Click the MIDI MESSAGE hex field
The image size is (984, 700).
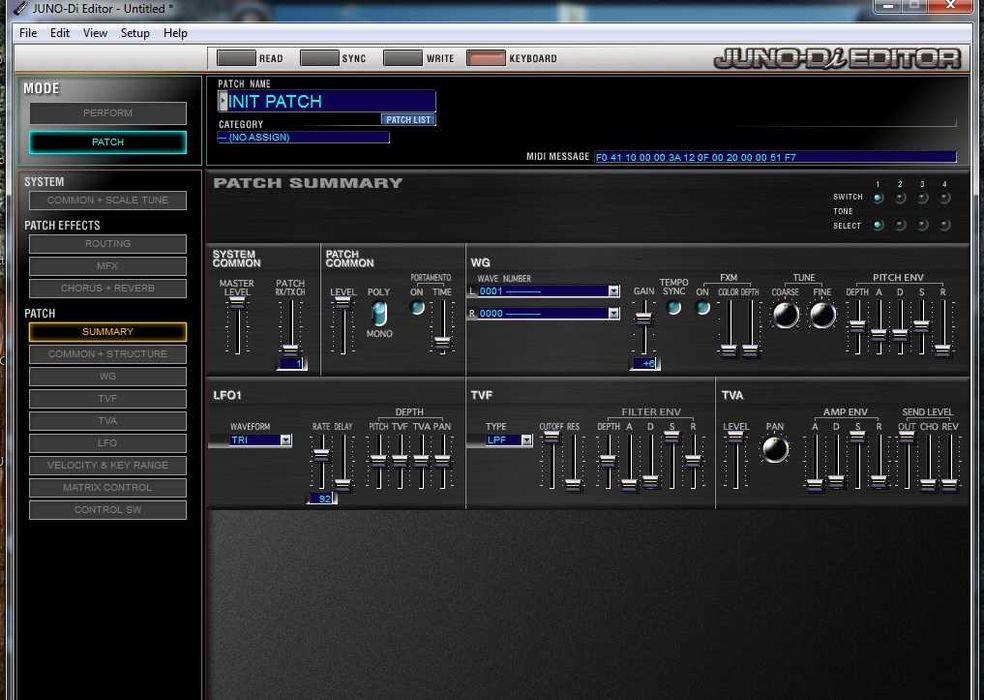coord(776,157)
